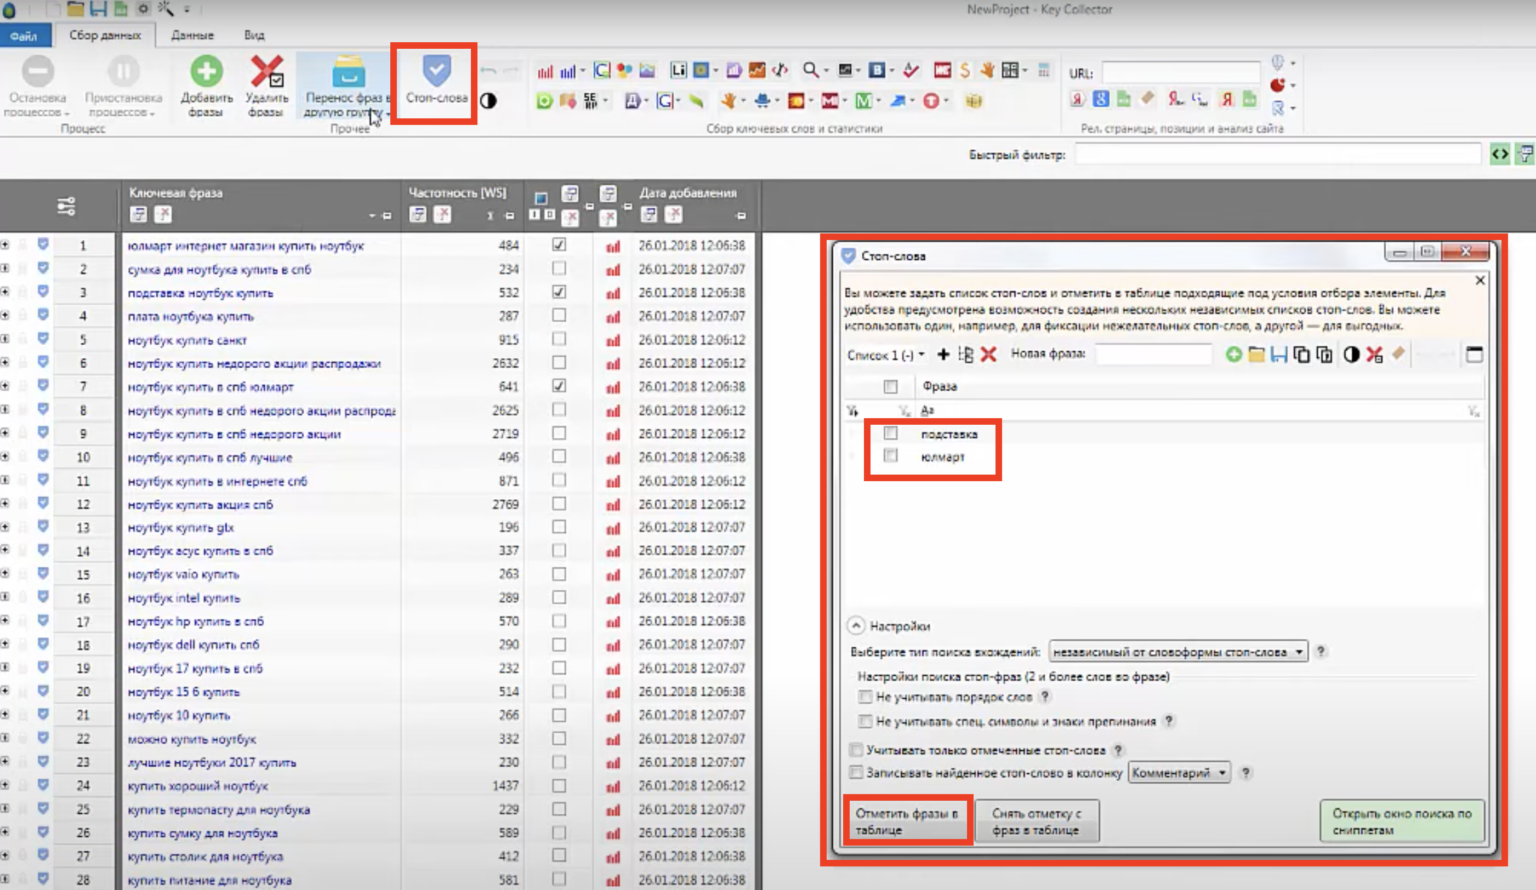The image size is (1536, 890).
Task: Open dropdown arrow next to magnifier icon
Action: click(826, 71)
